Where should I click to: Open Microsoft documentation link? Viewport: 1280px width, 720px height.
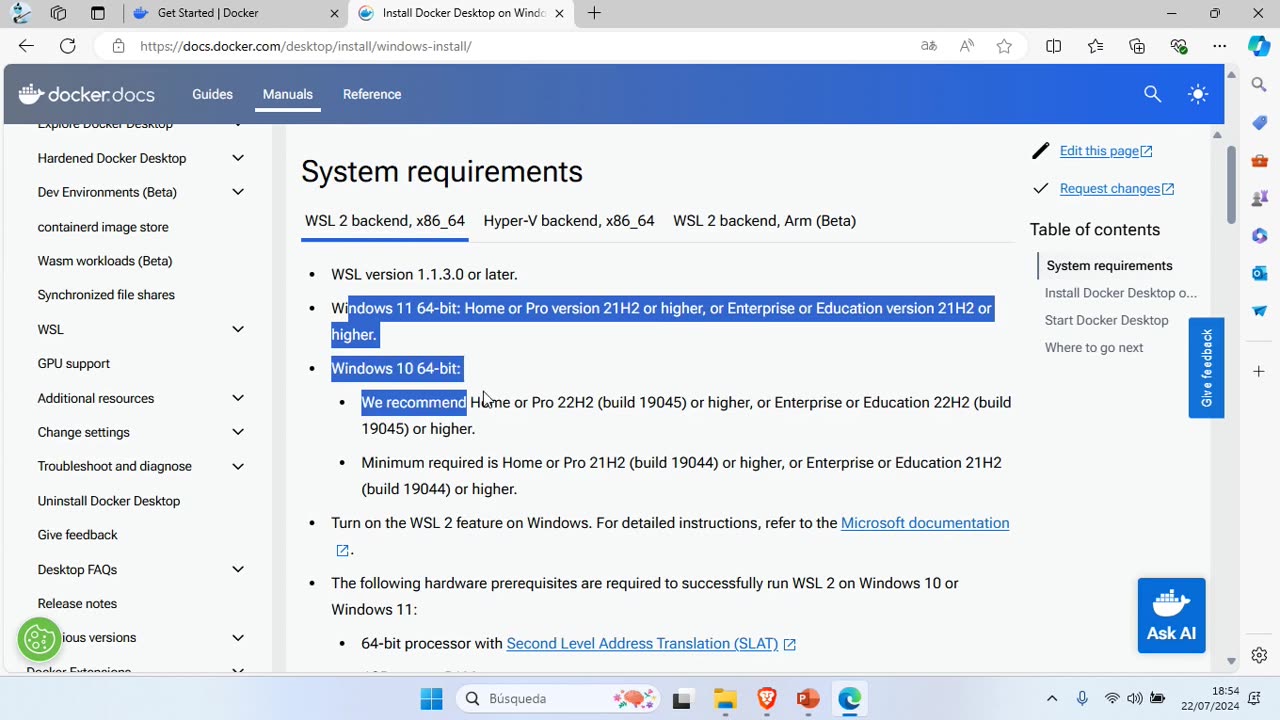pos(925,523)
